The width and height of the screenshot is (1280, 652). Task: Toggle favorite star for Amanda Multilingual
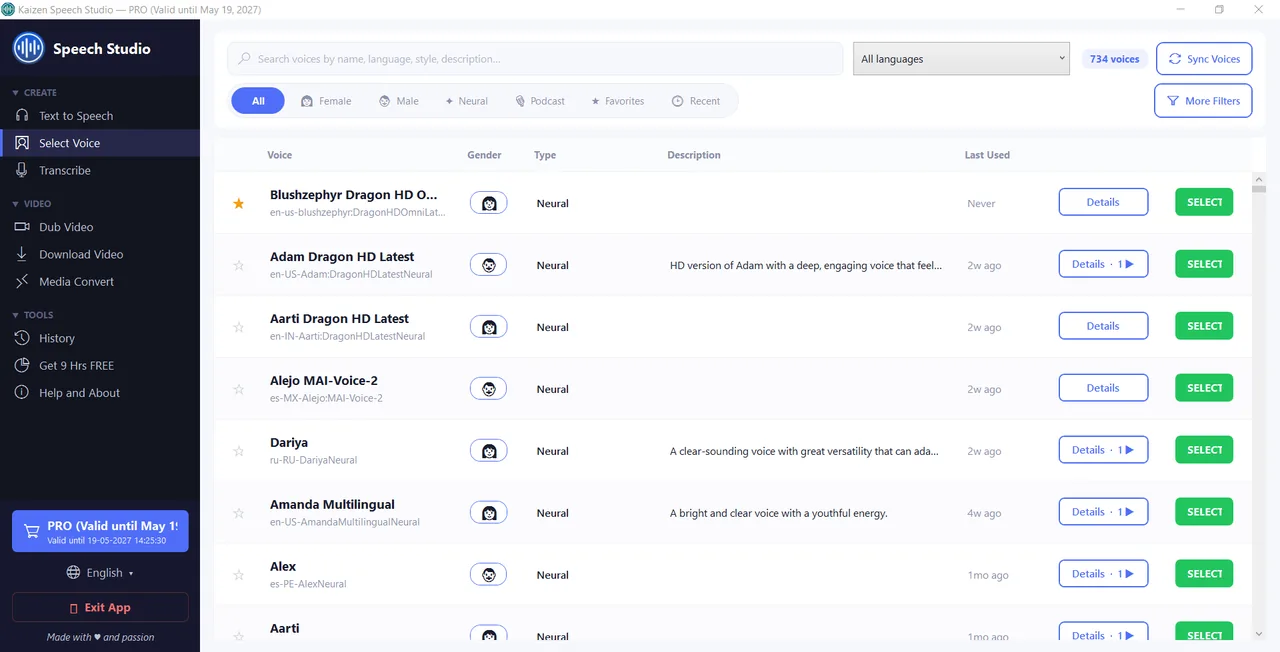pyautogui.click(x=238, y=513)
